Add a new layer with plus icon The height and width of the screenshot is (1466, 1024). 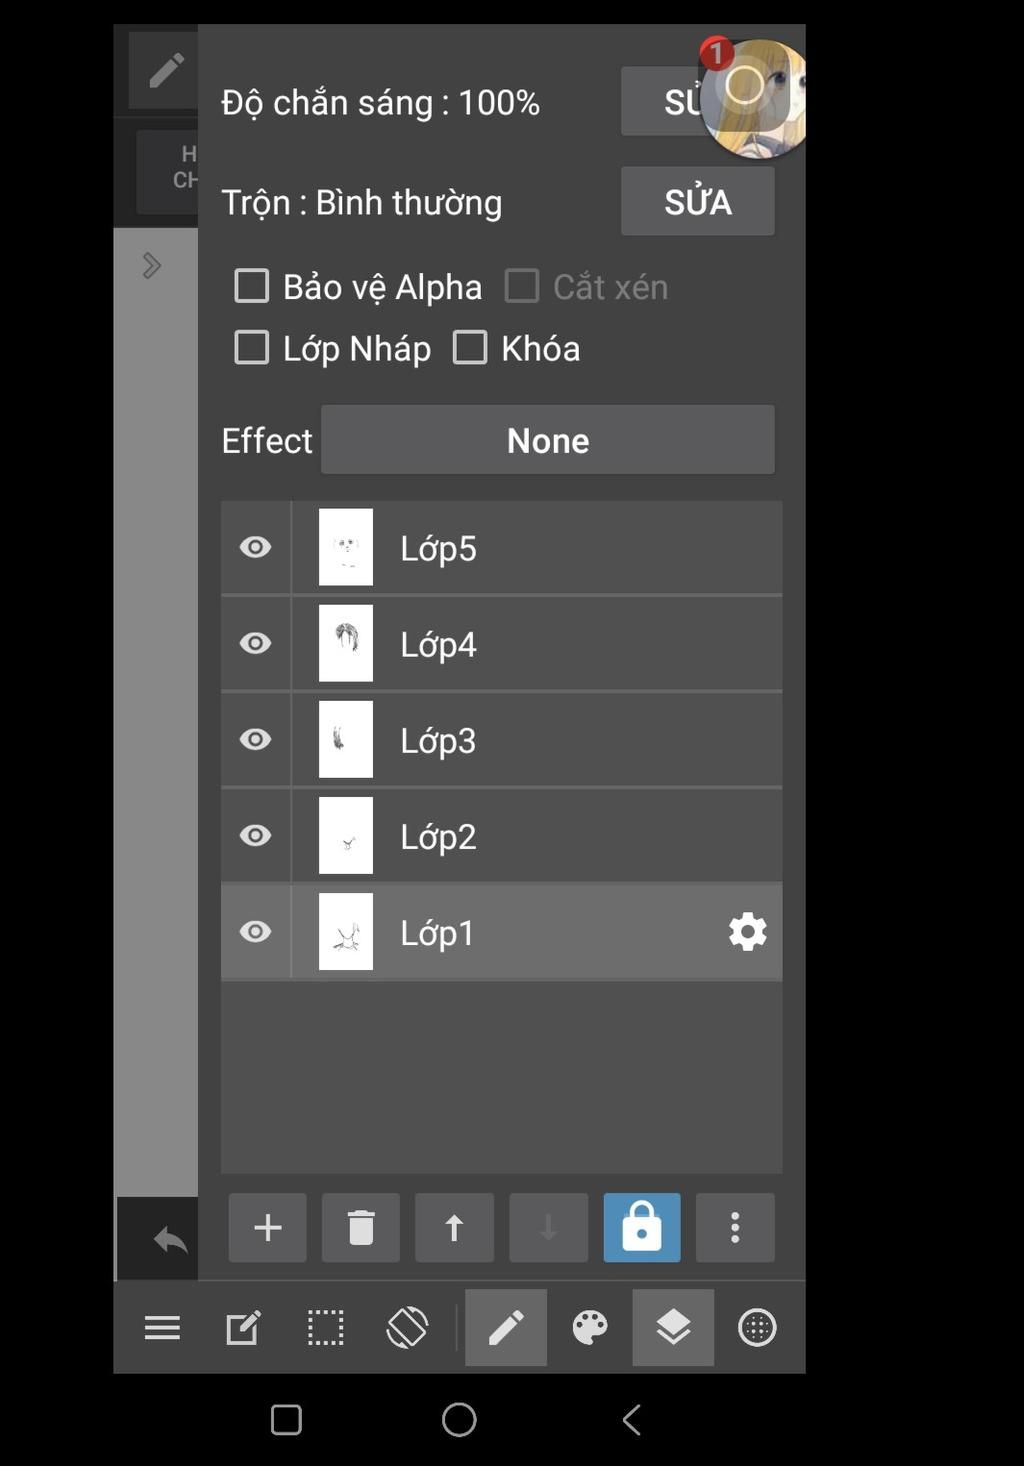pyautogui.click(x=267, y=1227)
